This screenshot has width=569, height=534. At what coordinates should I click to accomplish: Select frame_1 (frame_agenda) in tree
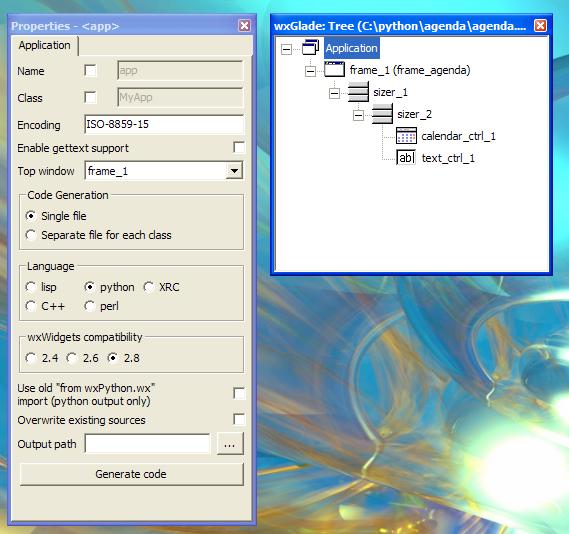tap(410, 70)
